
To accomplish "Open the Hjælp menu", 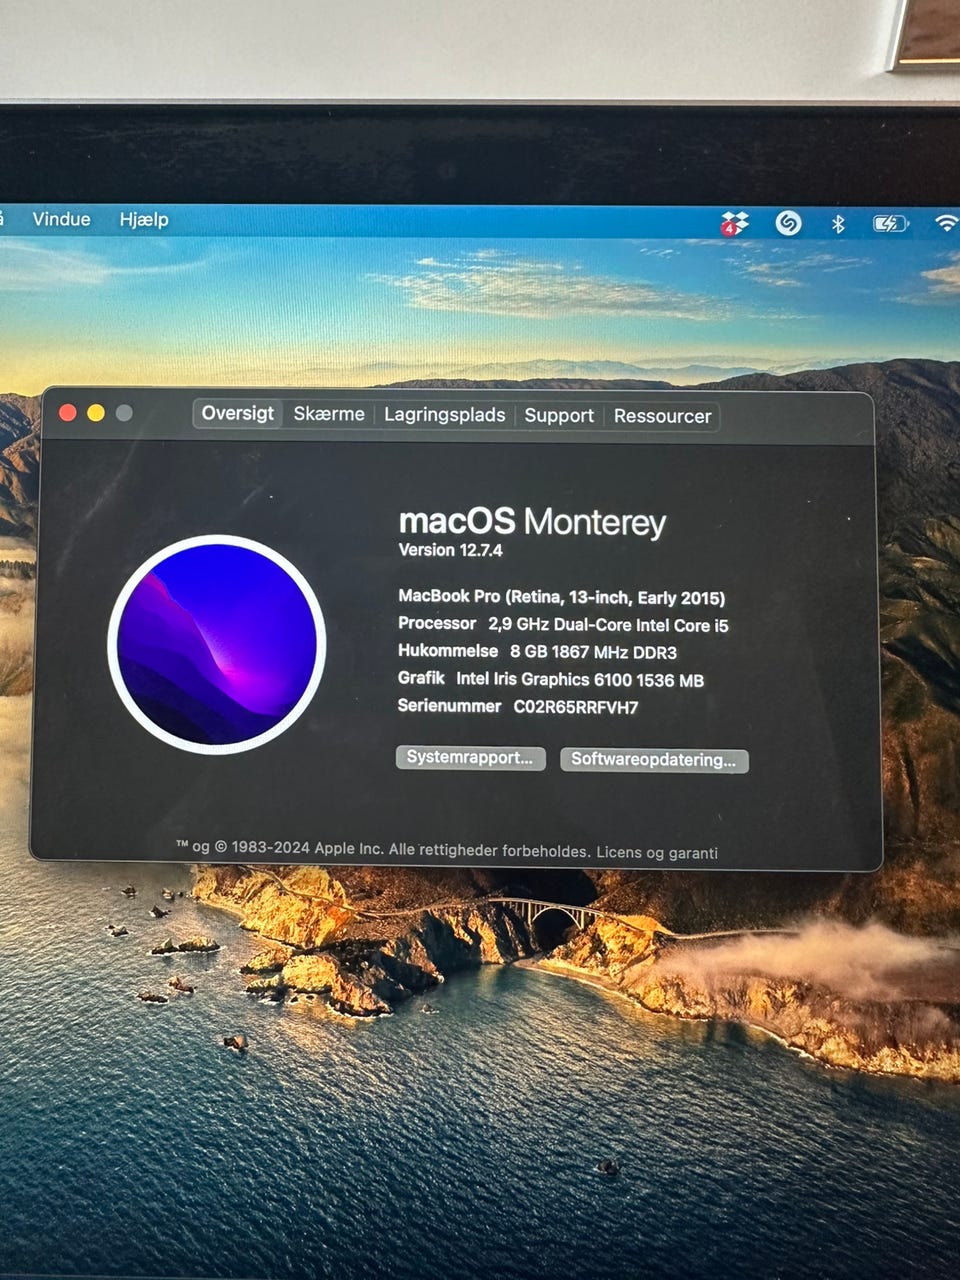I will point(144,220).
